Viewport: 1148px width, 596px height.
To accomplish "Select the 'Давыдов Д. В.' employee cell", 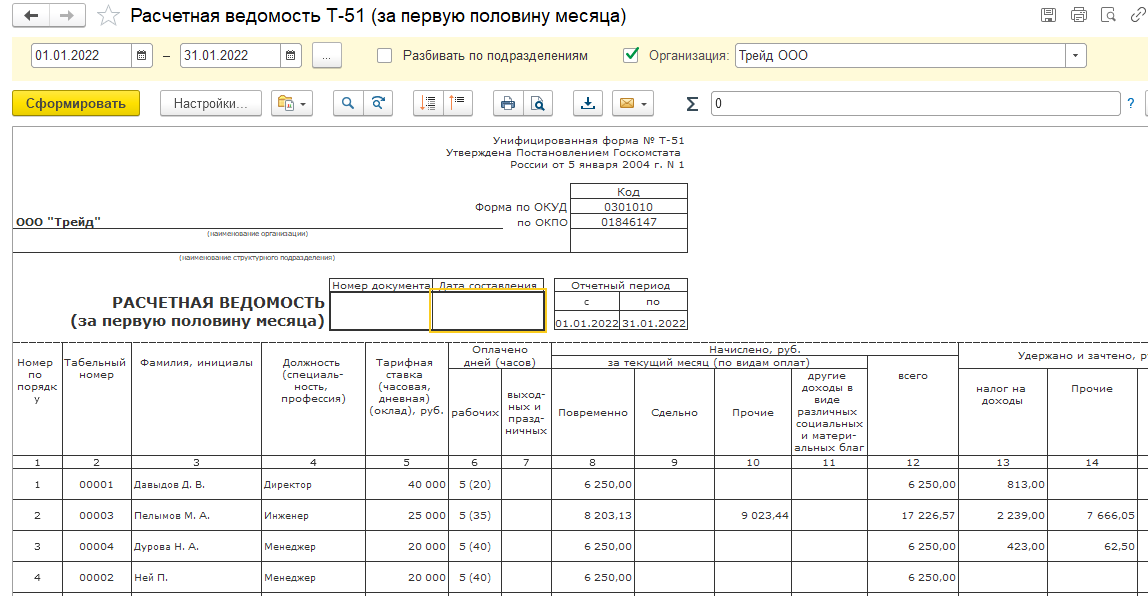I will coord(196,485).
